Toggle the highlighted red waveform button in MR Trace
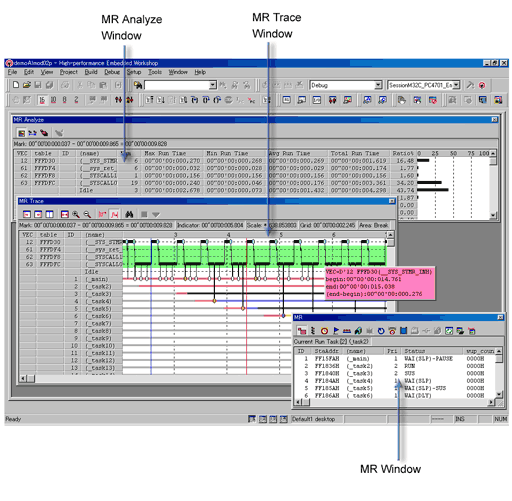512x501 pixels. tap(114, 214)
